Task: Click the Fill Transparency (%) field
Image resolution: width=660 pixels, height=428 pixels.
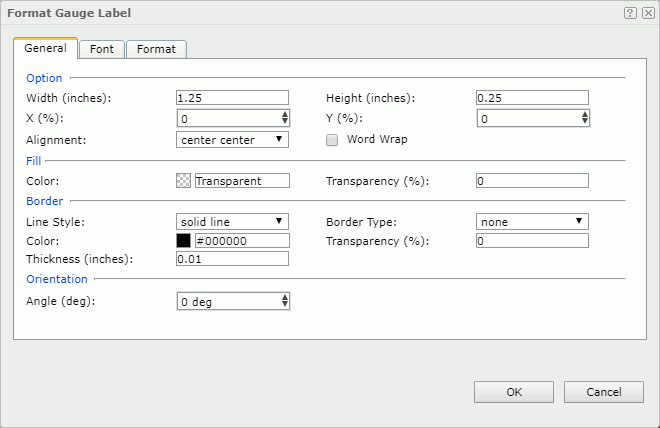Action: click(x=532, y=181)
